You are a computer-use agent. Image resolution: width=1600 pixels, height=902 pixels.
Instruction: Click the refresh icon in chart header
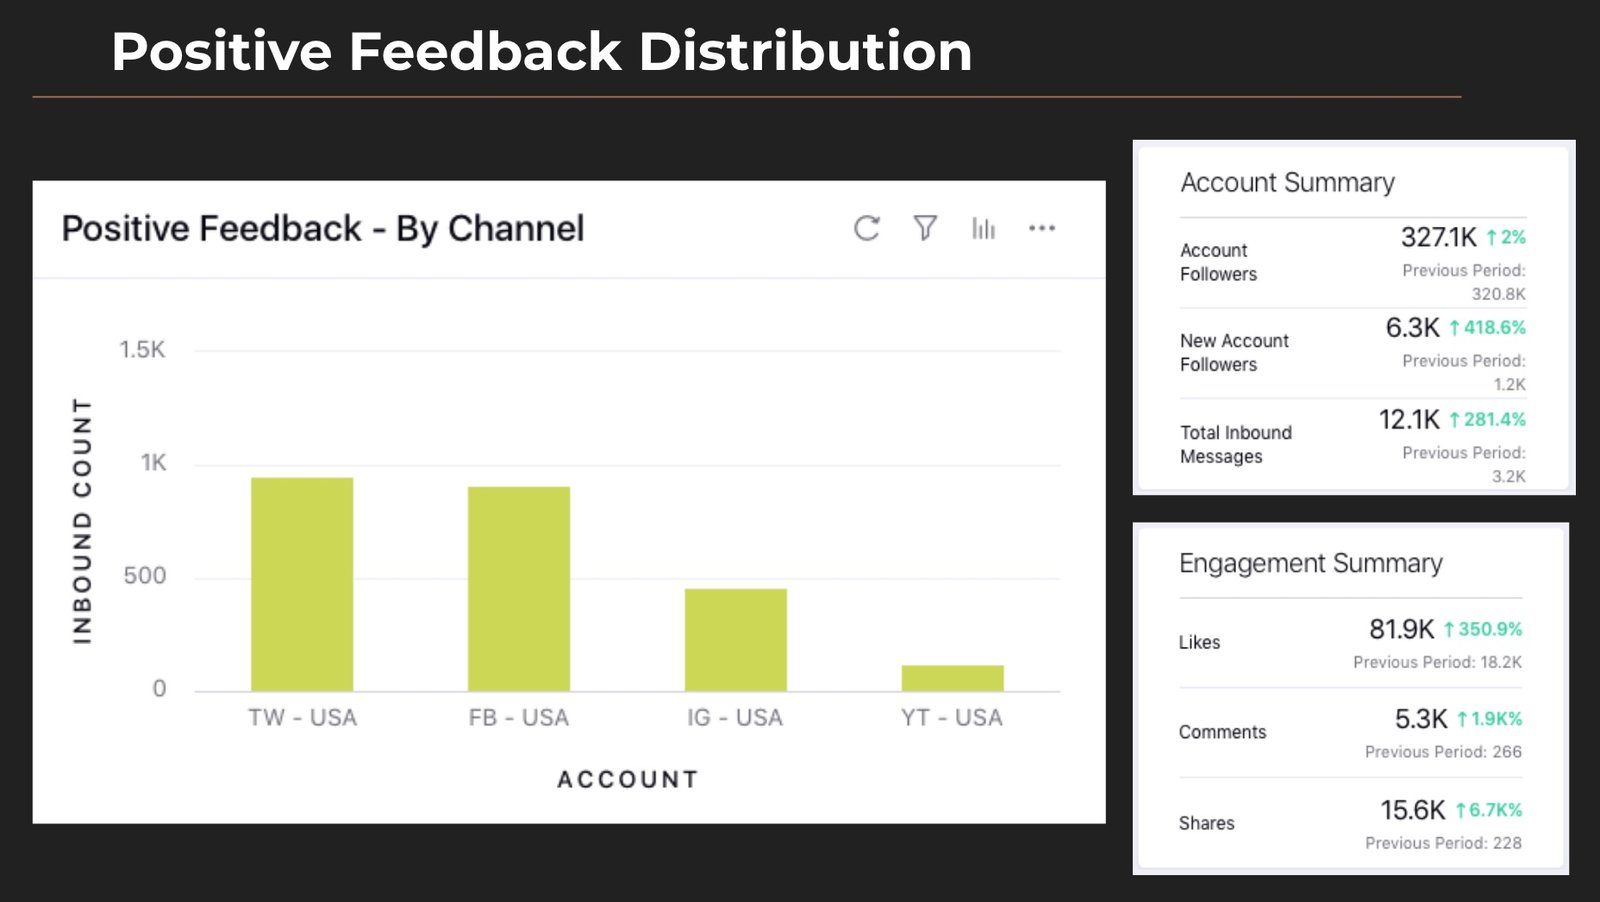[x=867, y=229]
